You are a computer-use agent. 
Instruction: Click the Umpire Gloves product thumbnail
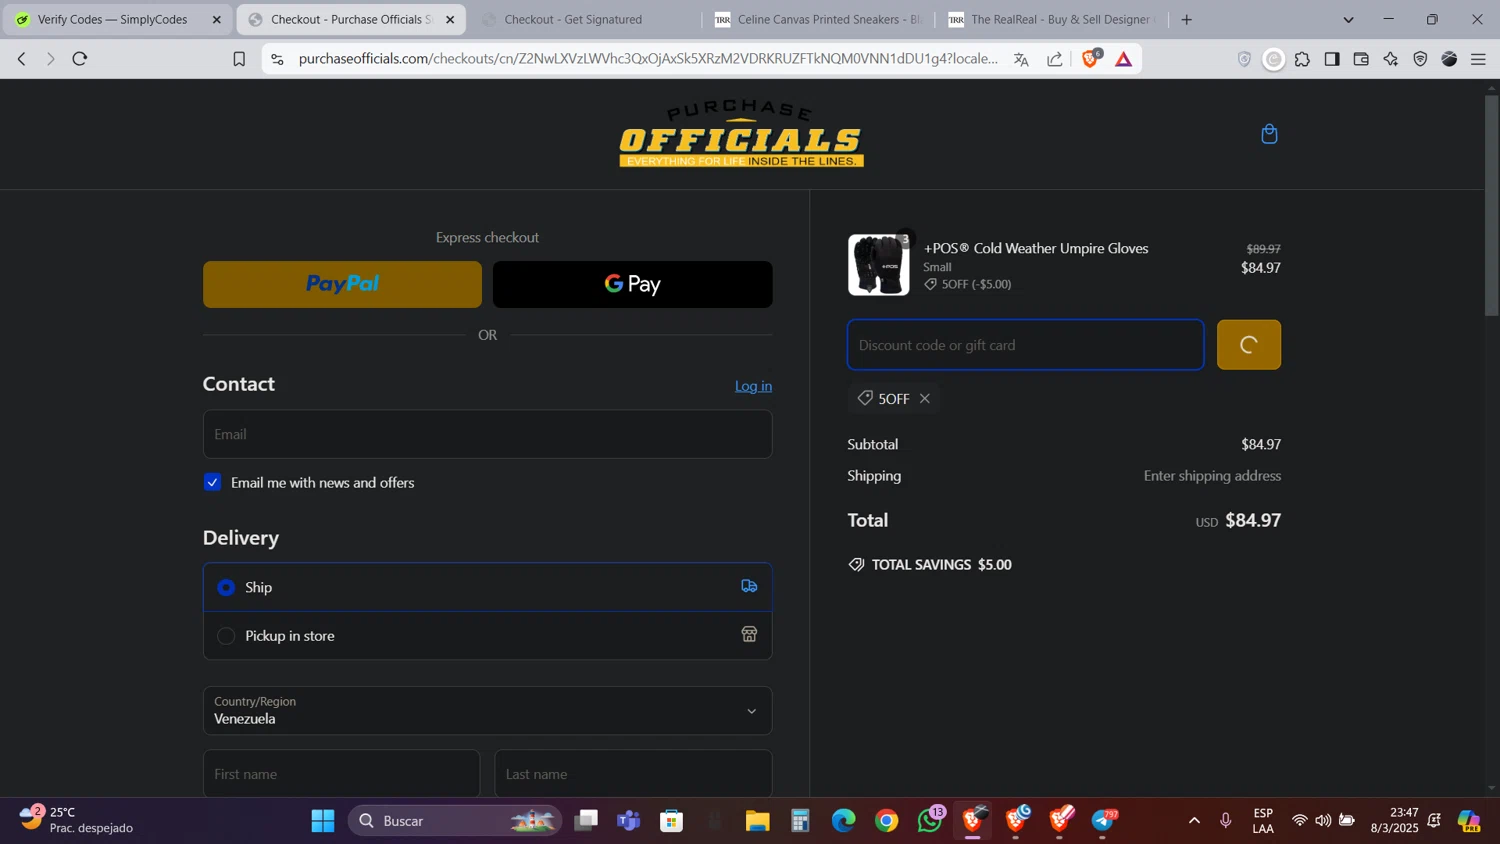(879, 265)
